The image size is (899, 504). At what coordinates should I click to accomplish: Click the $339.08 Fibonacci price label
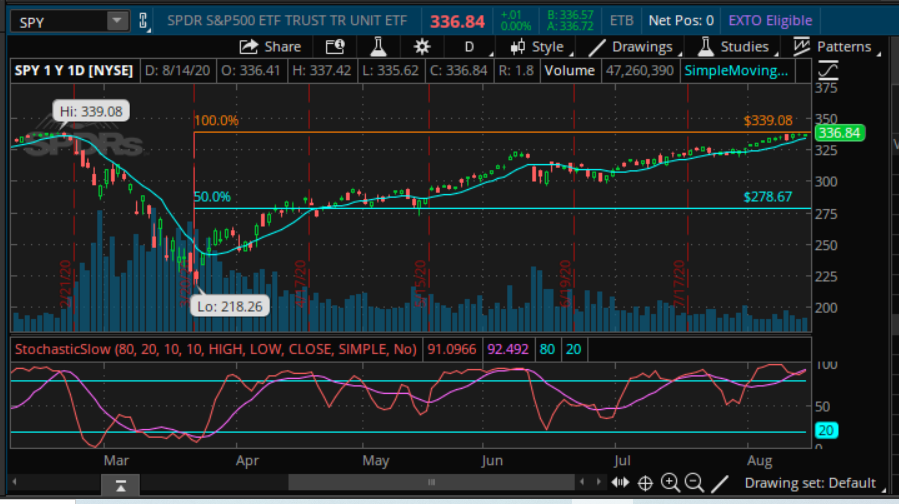click(768, 121)
